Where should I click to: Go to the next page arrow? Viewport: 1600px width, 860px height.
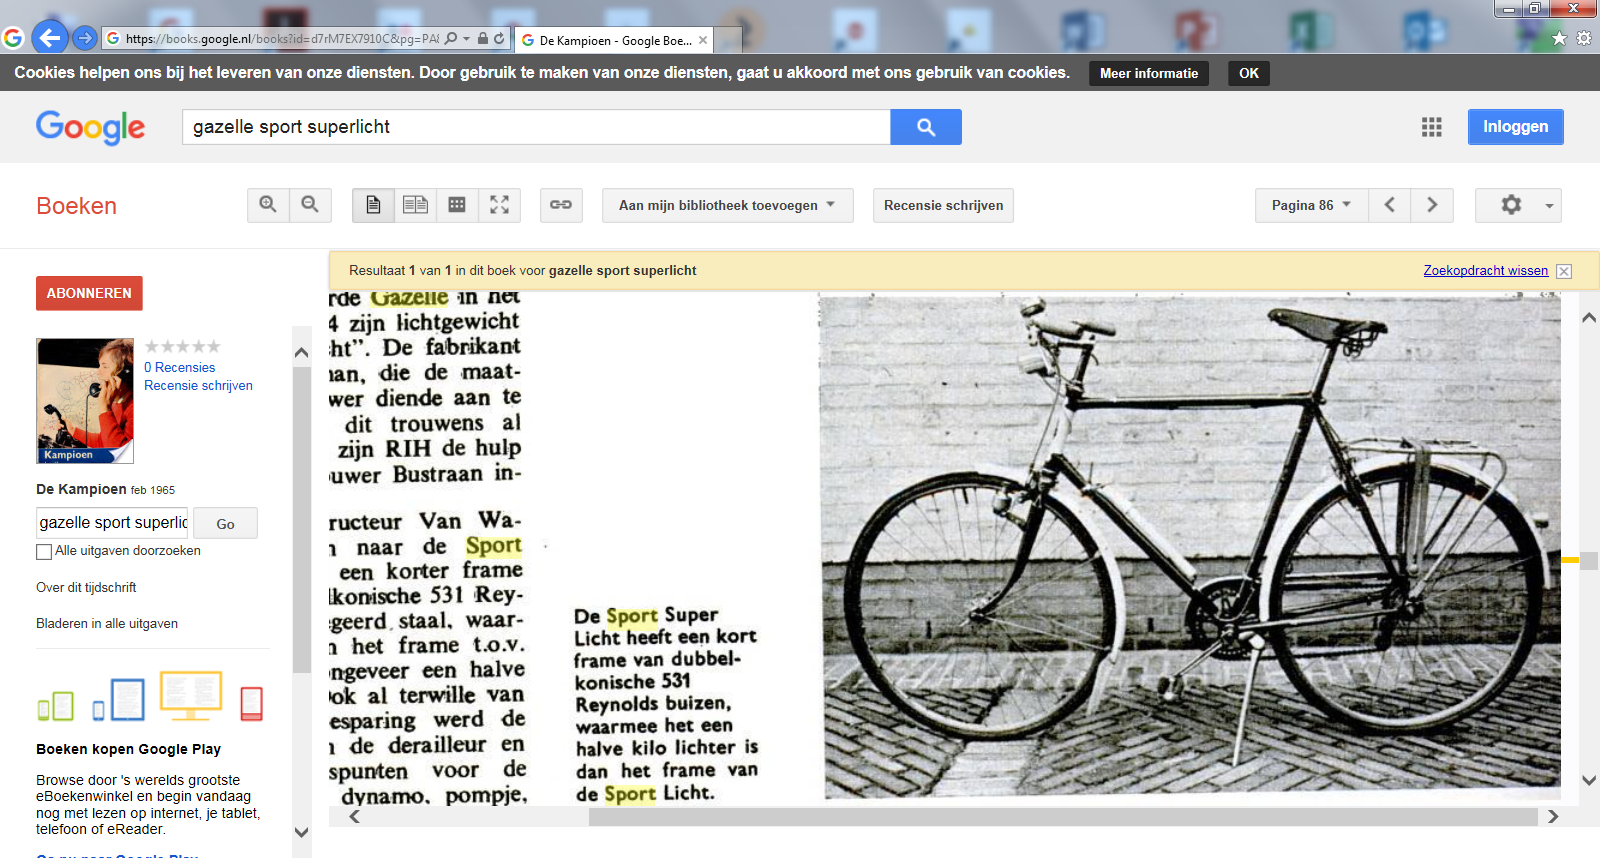pyautogui.click(x=1432, y=205)
